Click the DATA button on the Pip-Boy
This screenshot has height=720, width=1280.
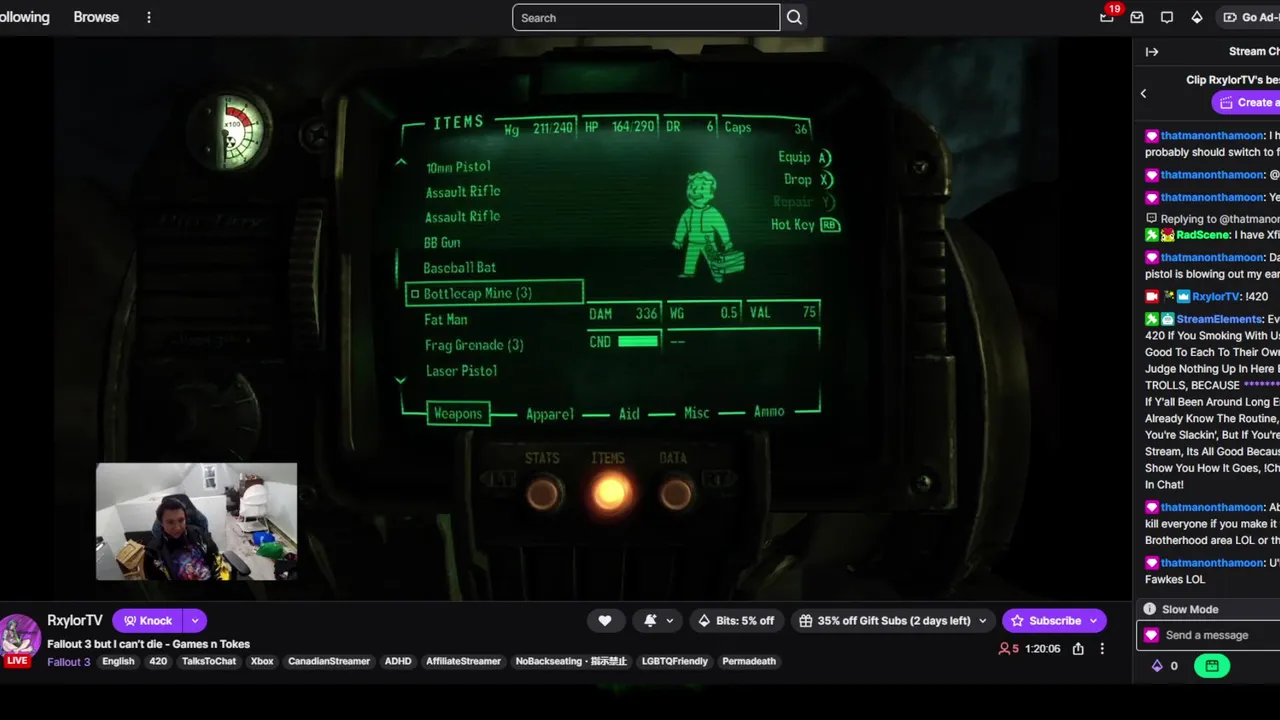click(676, 492)
